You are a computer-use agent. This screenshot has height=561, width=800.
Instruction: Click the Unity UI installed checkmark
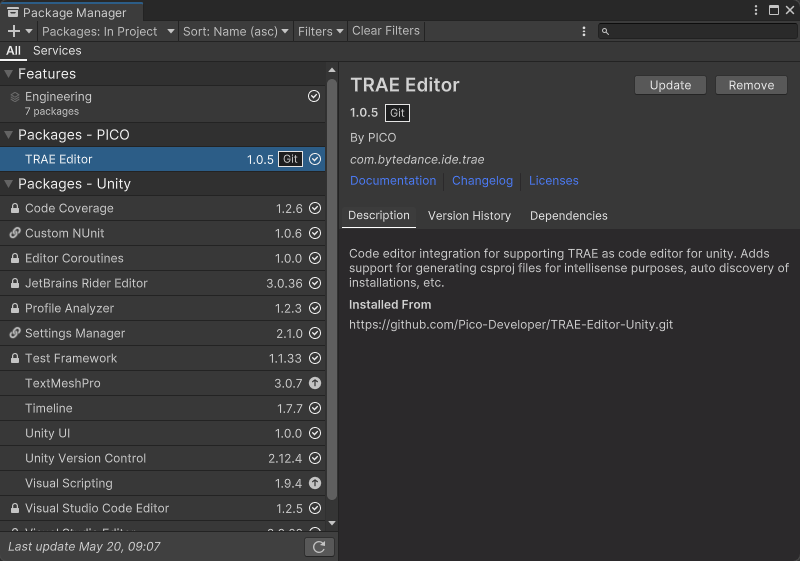(315, 433)
